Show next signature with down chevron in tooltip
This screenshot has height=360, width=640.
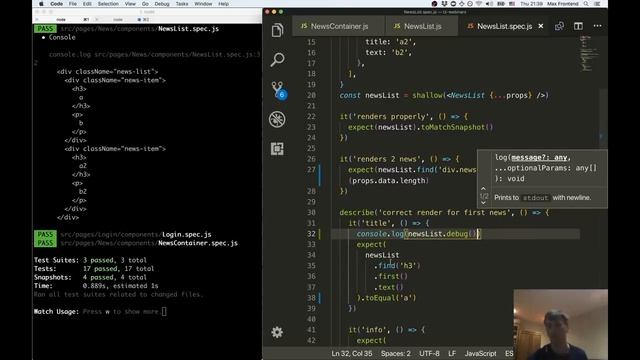pyautogui.click(x=483, y=203)
